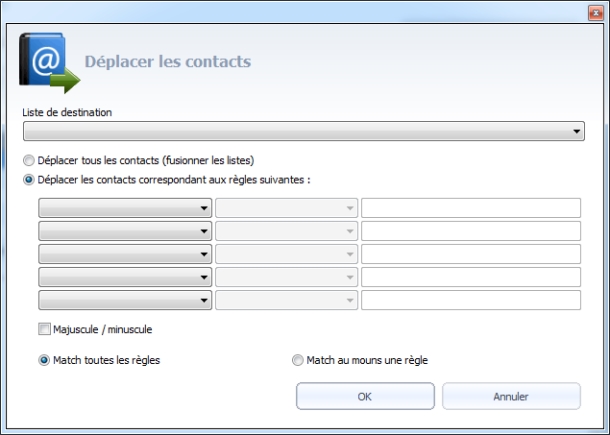Viewport: 610px width, 435px height.
Task: Select Match au mouns une règle option
Action: pos(297,361)
